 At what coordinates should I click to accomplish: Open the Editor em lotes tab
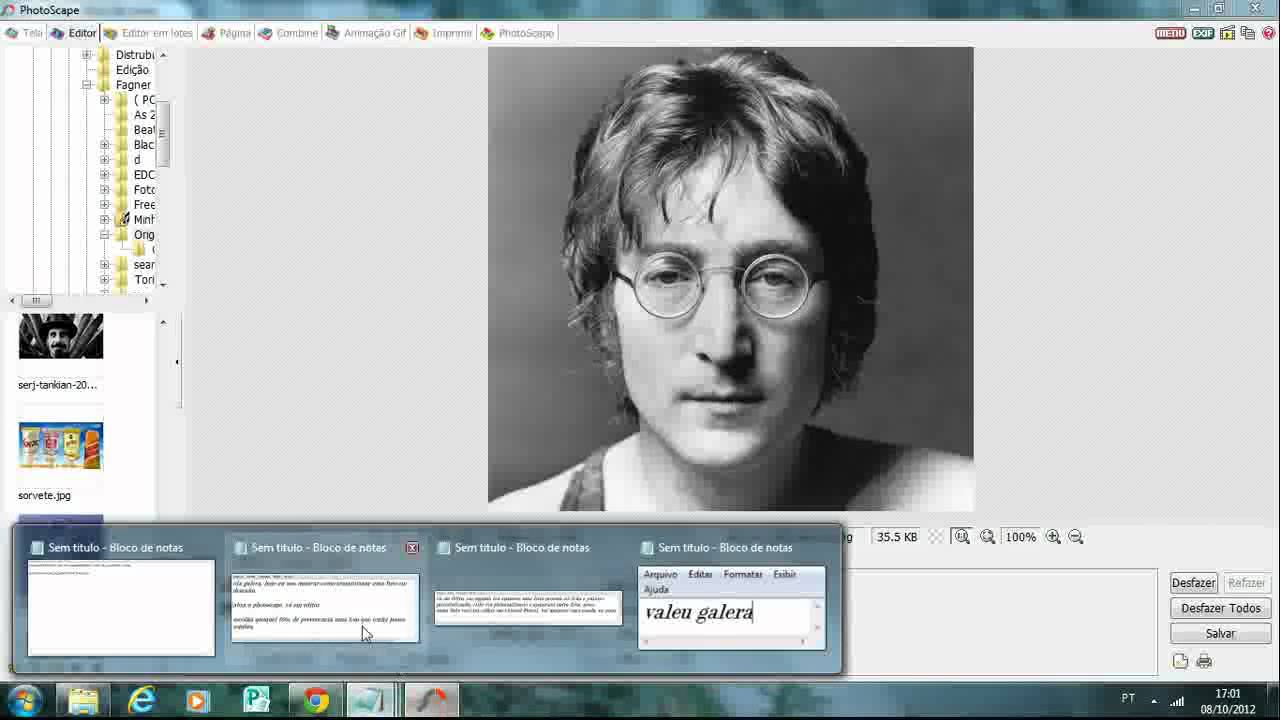click(148, 33)
